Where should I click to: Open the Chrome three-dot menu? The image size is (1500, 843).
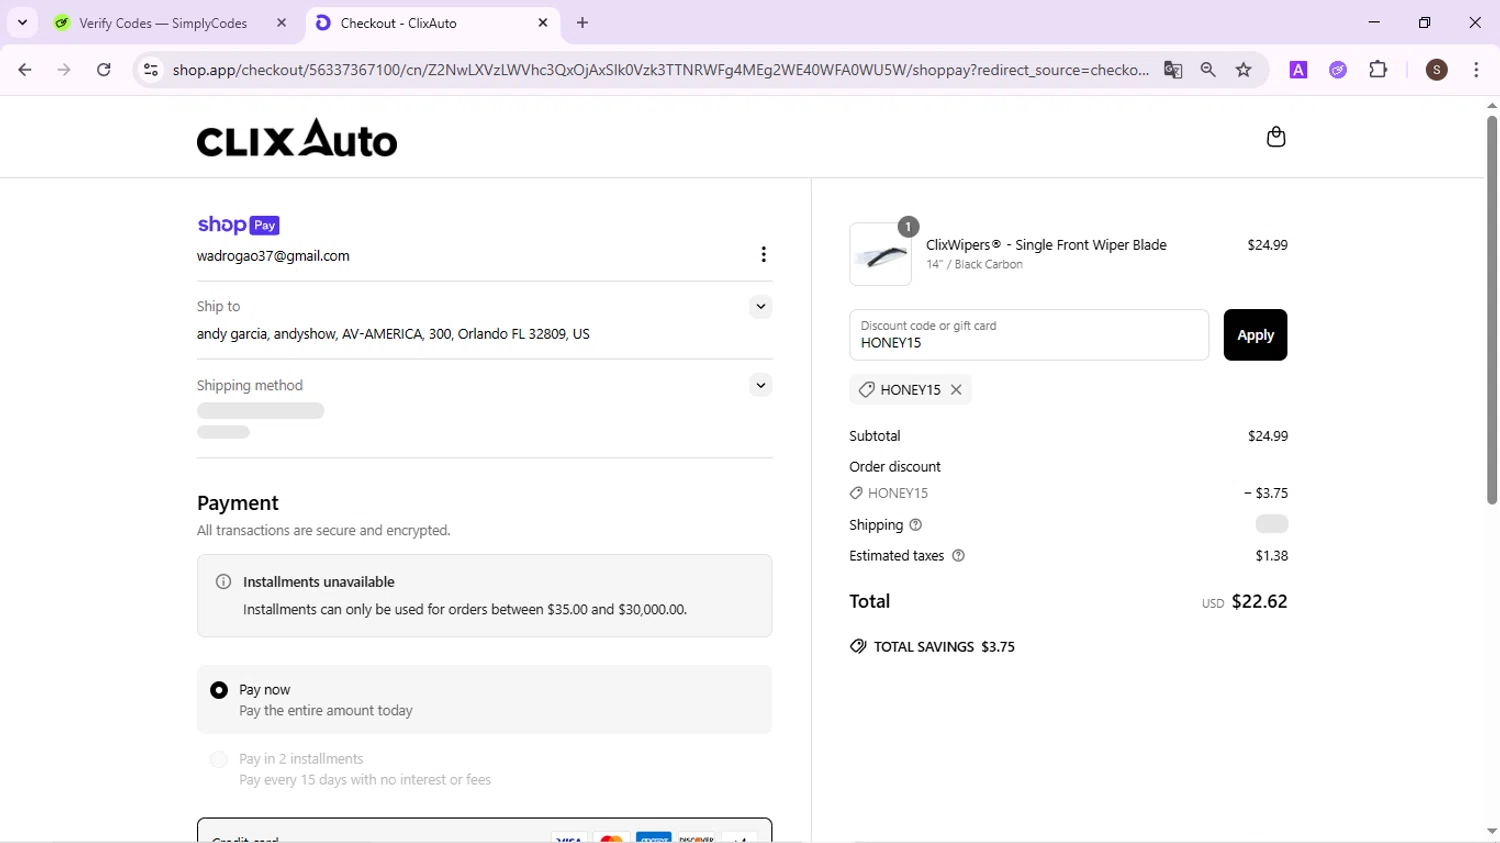pyautogui.click(x=1476, y=70)
